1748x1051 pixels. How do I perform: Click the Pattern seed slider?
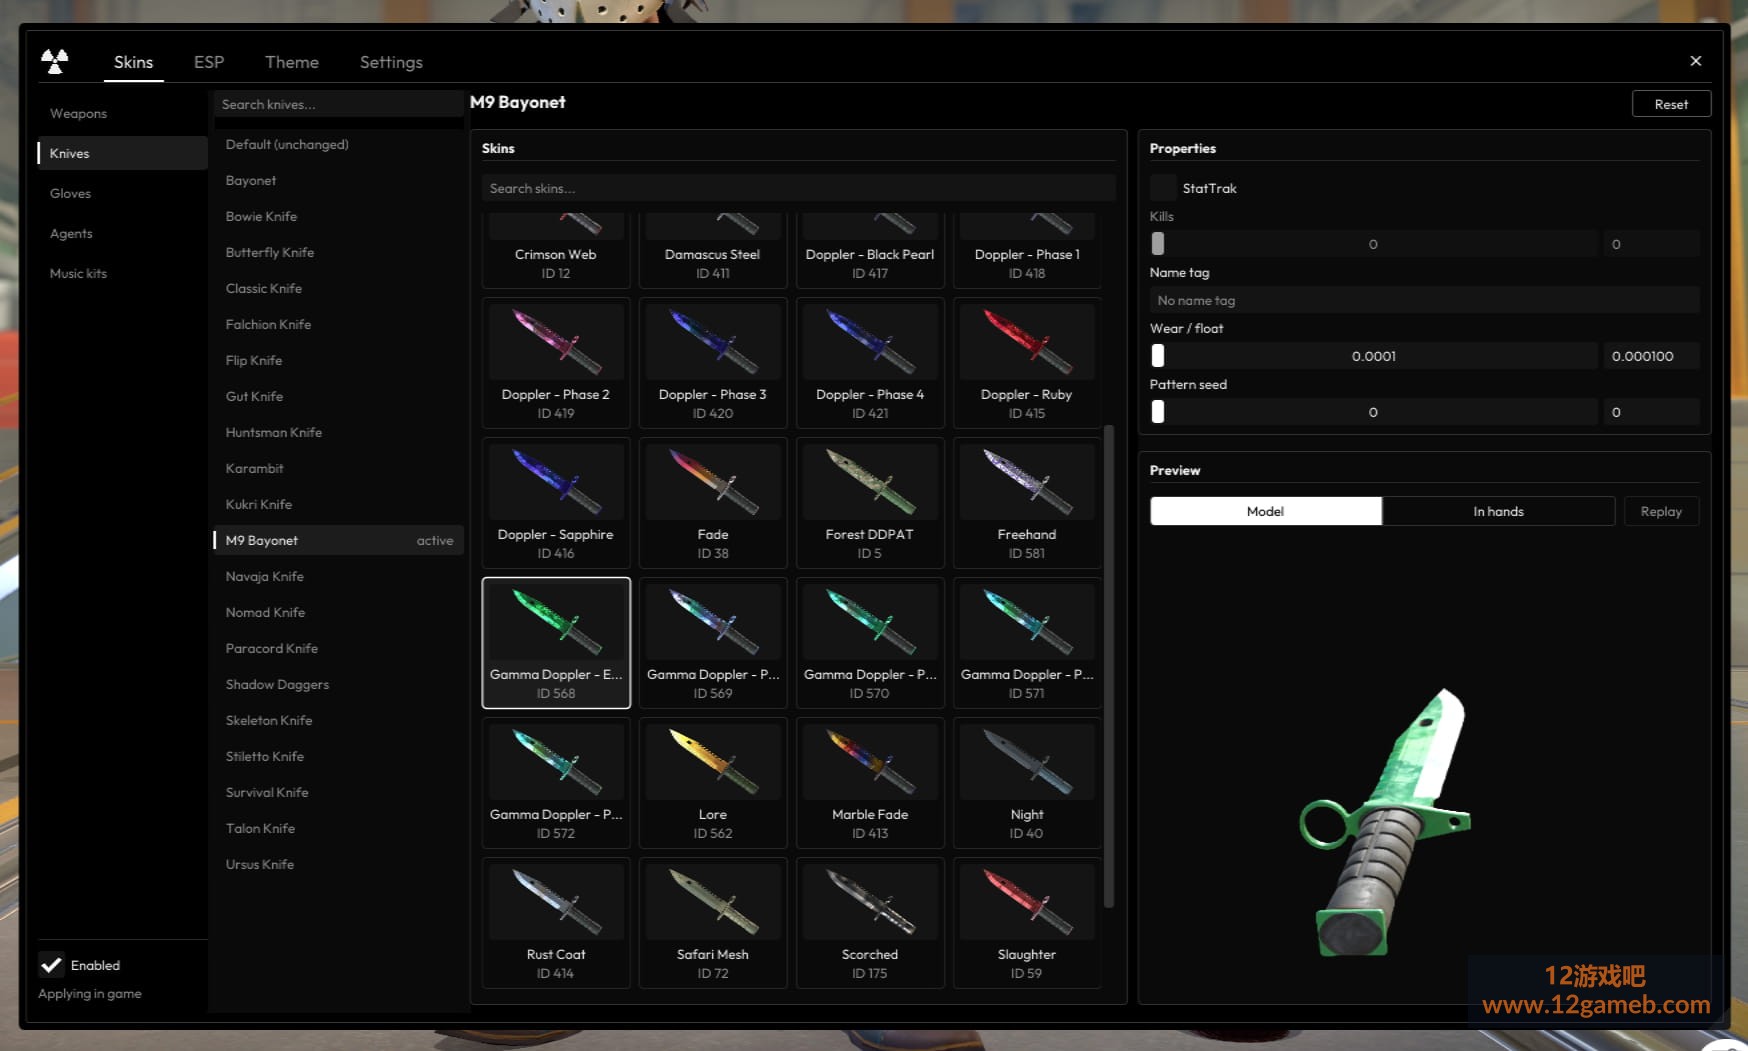tap(1373, 412)
